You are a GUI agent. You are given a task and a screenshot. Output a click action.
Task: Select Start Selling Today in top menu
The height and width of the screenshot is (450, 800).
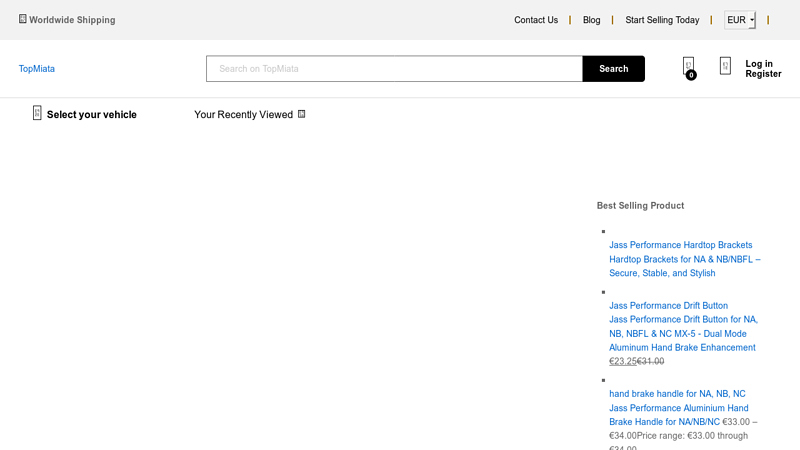[662, 20]
